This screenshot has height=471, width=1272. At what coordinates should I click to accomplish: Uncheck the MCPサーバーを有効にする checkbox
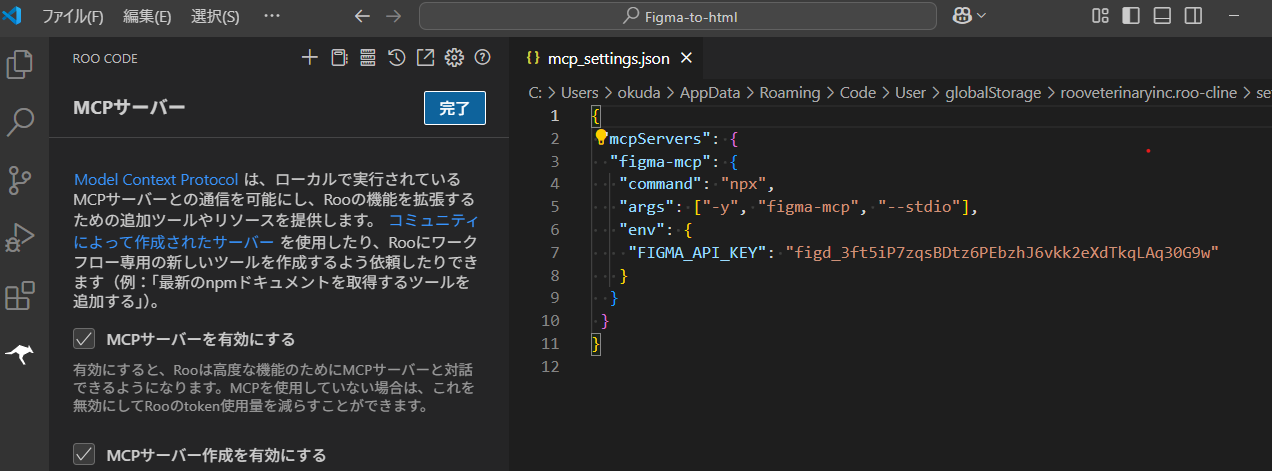[84, 339]
